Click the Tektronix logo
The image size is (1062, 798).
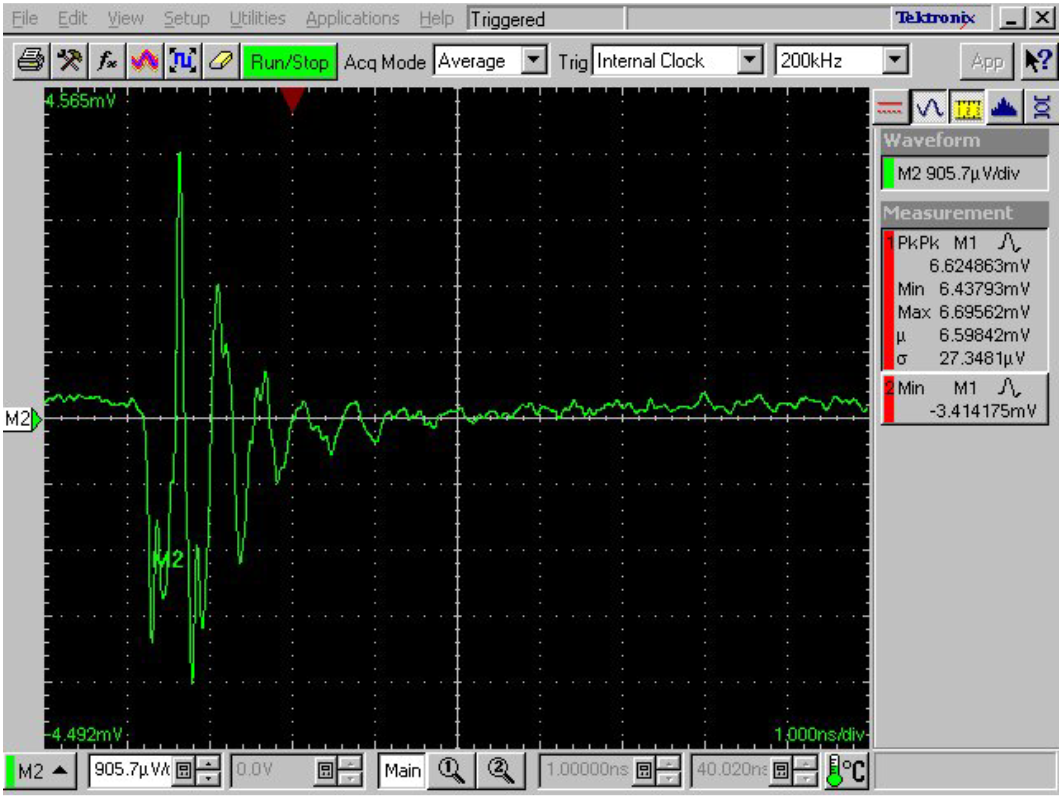point(935,18)
